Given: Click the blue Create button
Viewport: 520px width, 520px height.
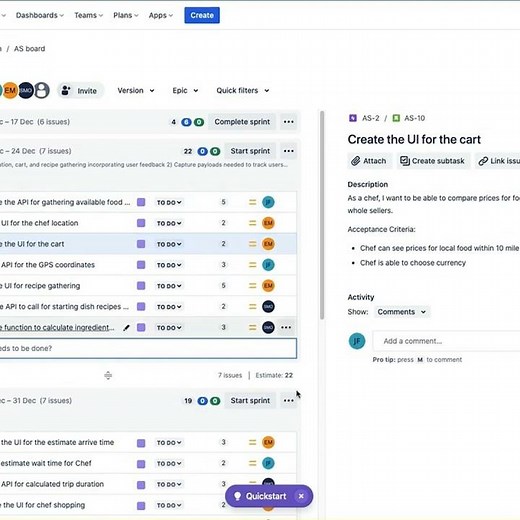Looking at the screenshot, I should point(202,15).
